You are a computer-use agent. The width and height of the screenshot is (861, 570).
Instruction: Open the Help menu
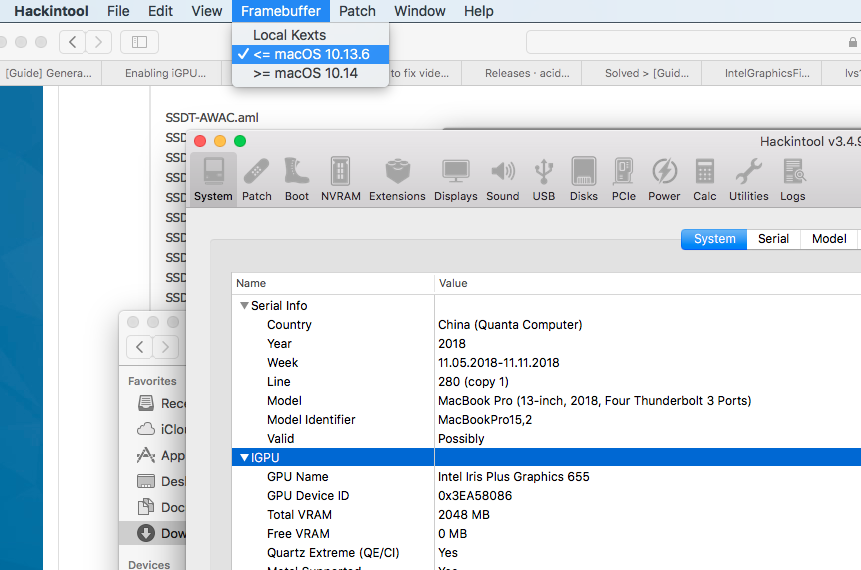[x=478, y=11]
